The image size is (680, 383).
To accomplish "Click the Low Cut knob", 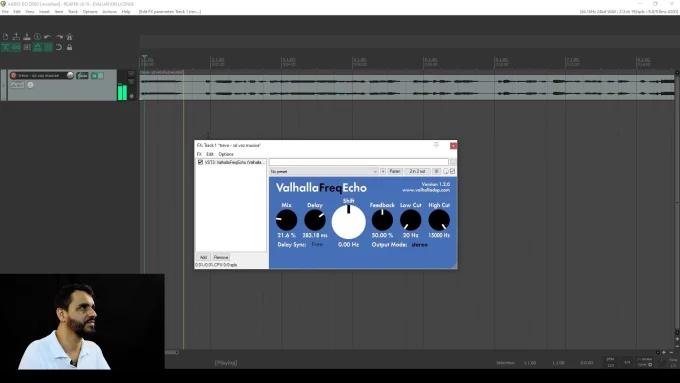I will point(410,220).
